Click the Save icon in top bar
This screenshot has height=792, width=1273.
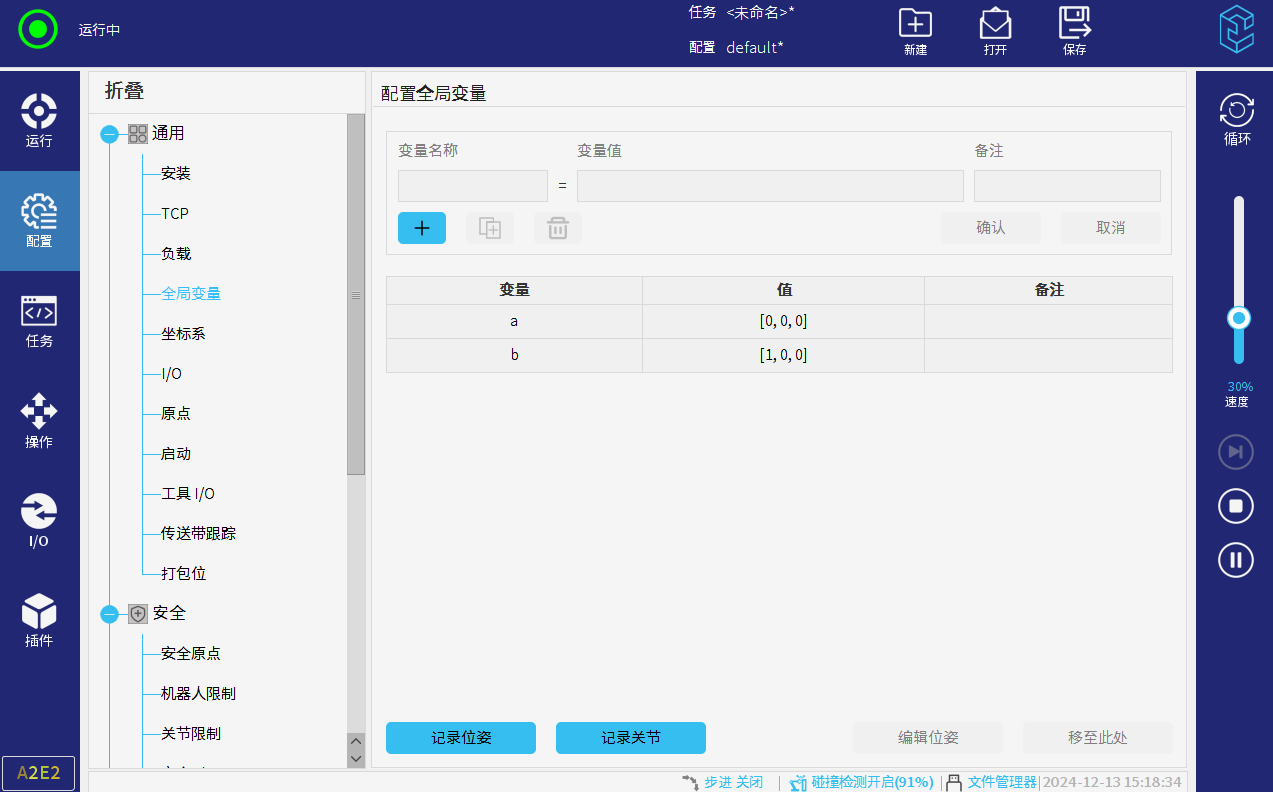point(1075,24)
